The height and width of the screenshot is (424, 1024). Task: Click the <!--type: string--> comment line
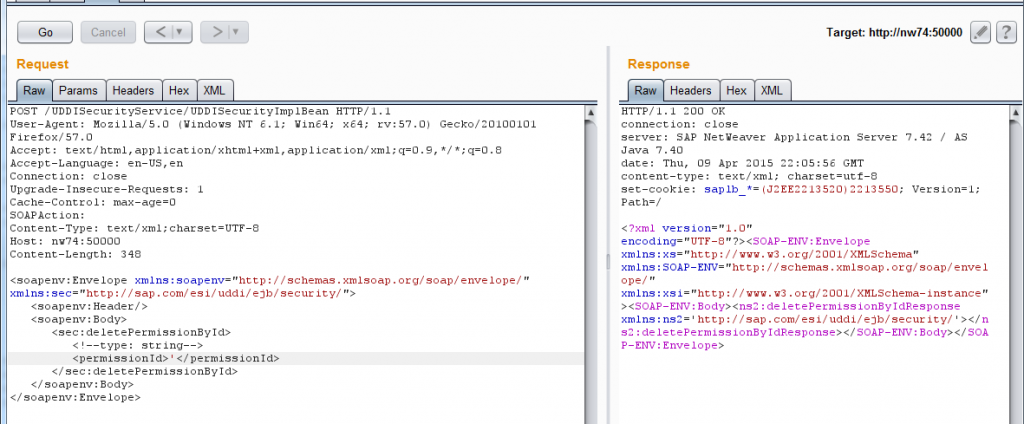pyautogui.click(x=138, y=346)
